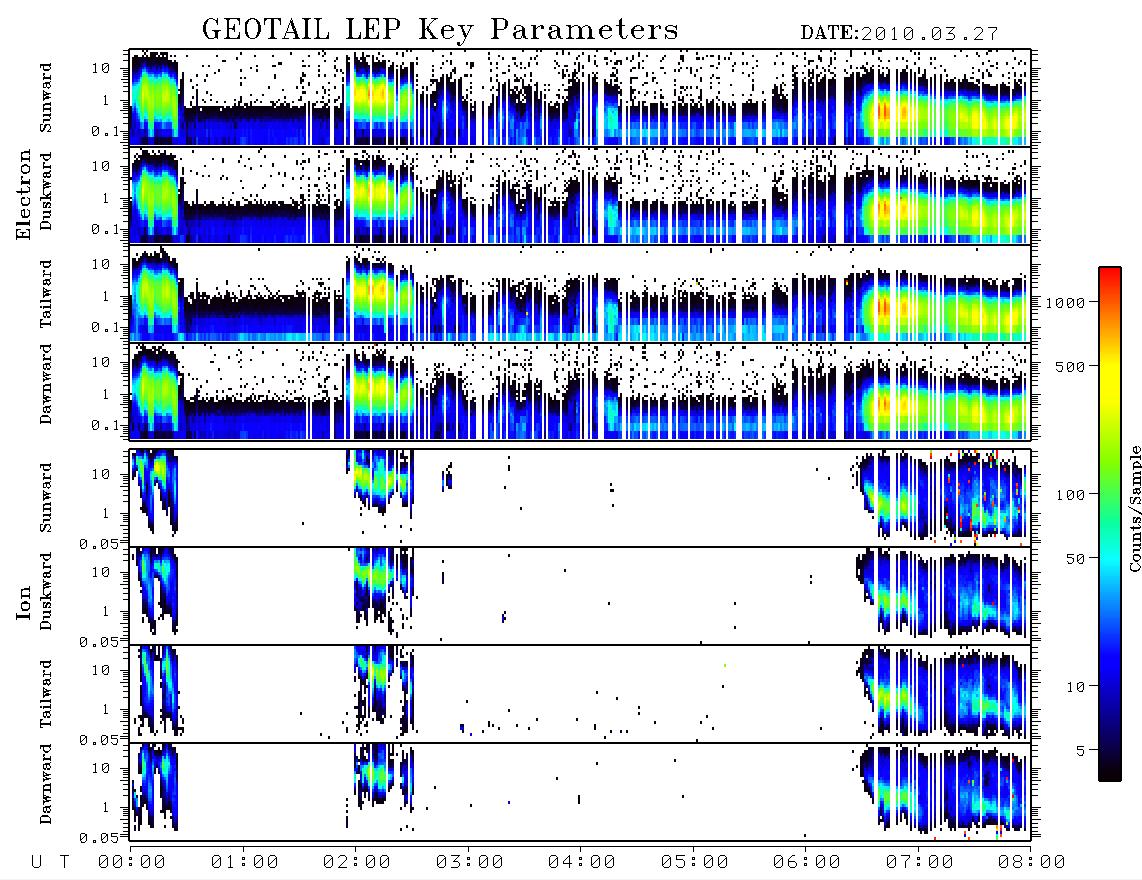Viewport: 1142px width, 880px height.
Task: Click the title "GEOTAIL LEP Key Parameters"
Action: pyautogui.click(x=440, y=30)
